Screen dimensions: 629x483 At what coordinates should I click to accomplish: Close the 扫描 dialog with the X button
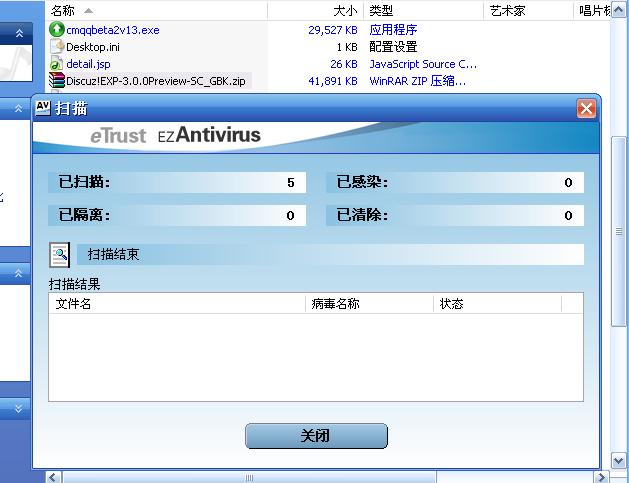pyautogui.click(x=586, y=109)
